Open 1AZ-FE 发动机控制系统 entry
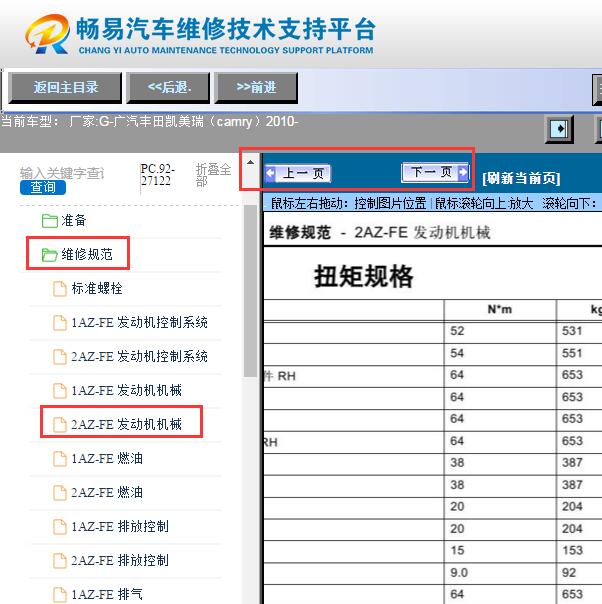602x604 pixels. 139,322
